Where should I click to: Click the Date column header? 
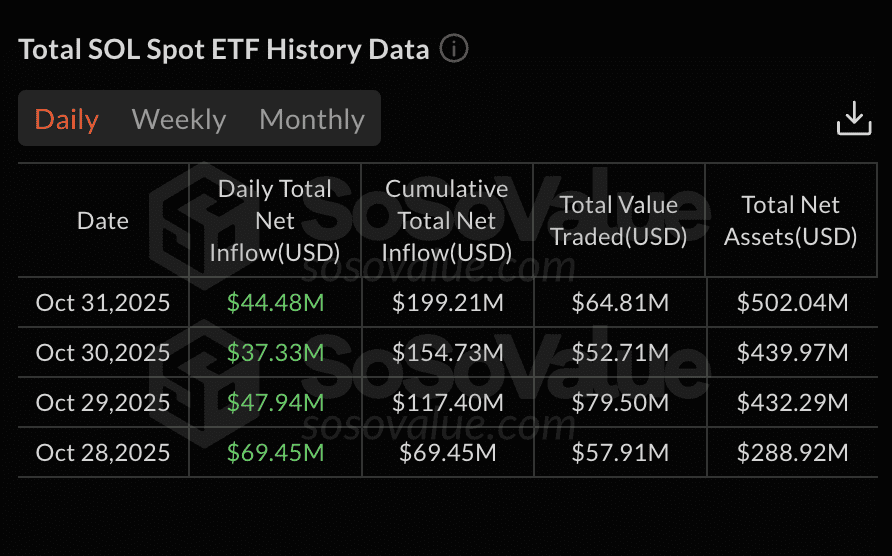point(103,221)
